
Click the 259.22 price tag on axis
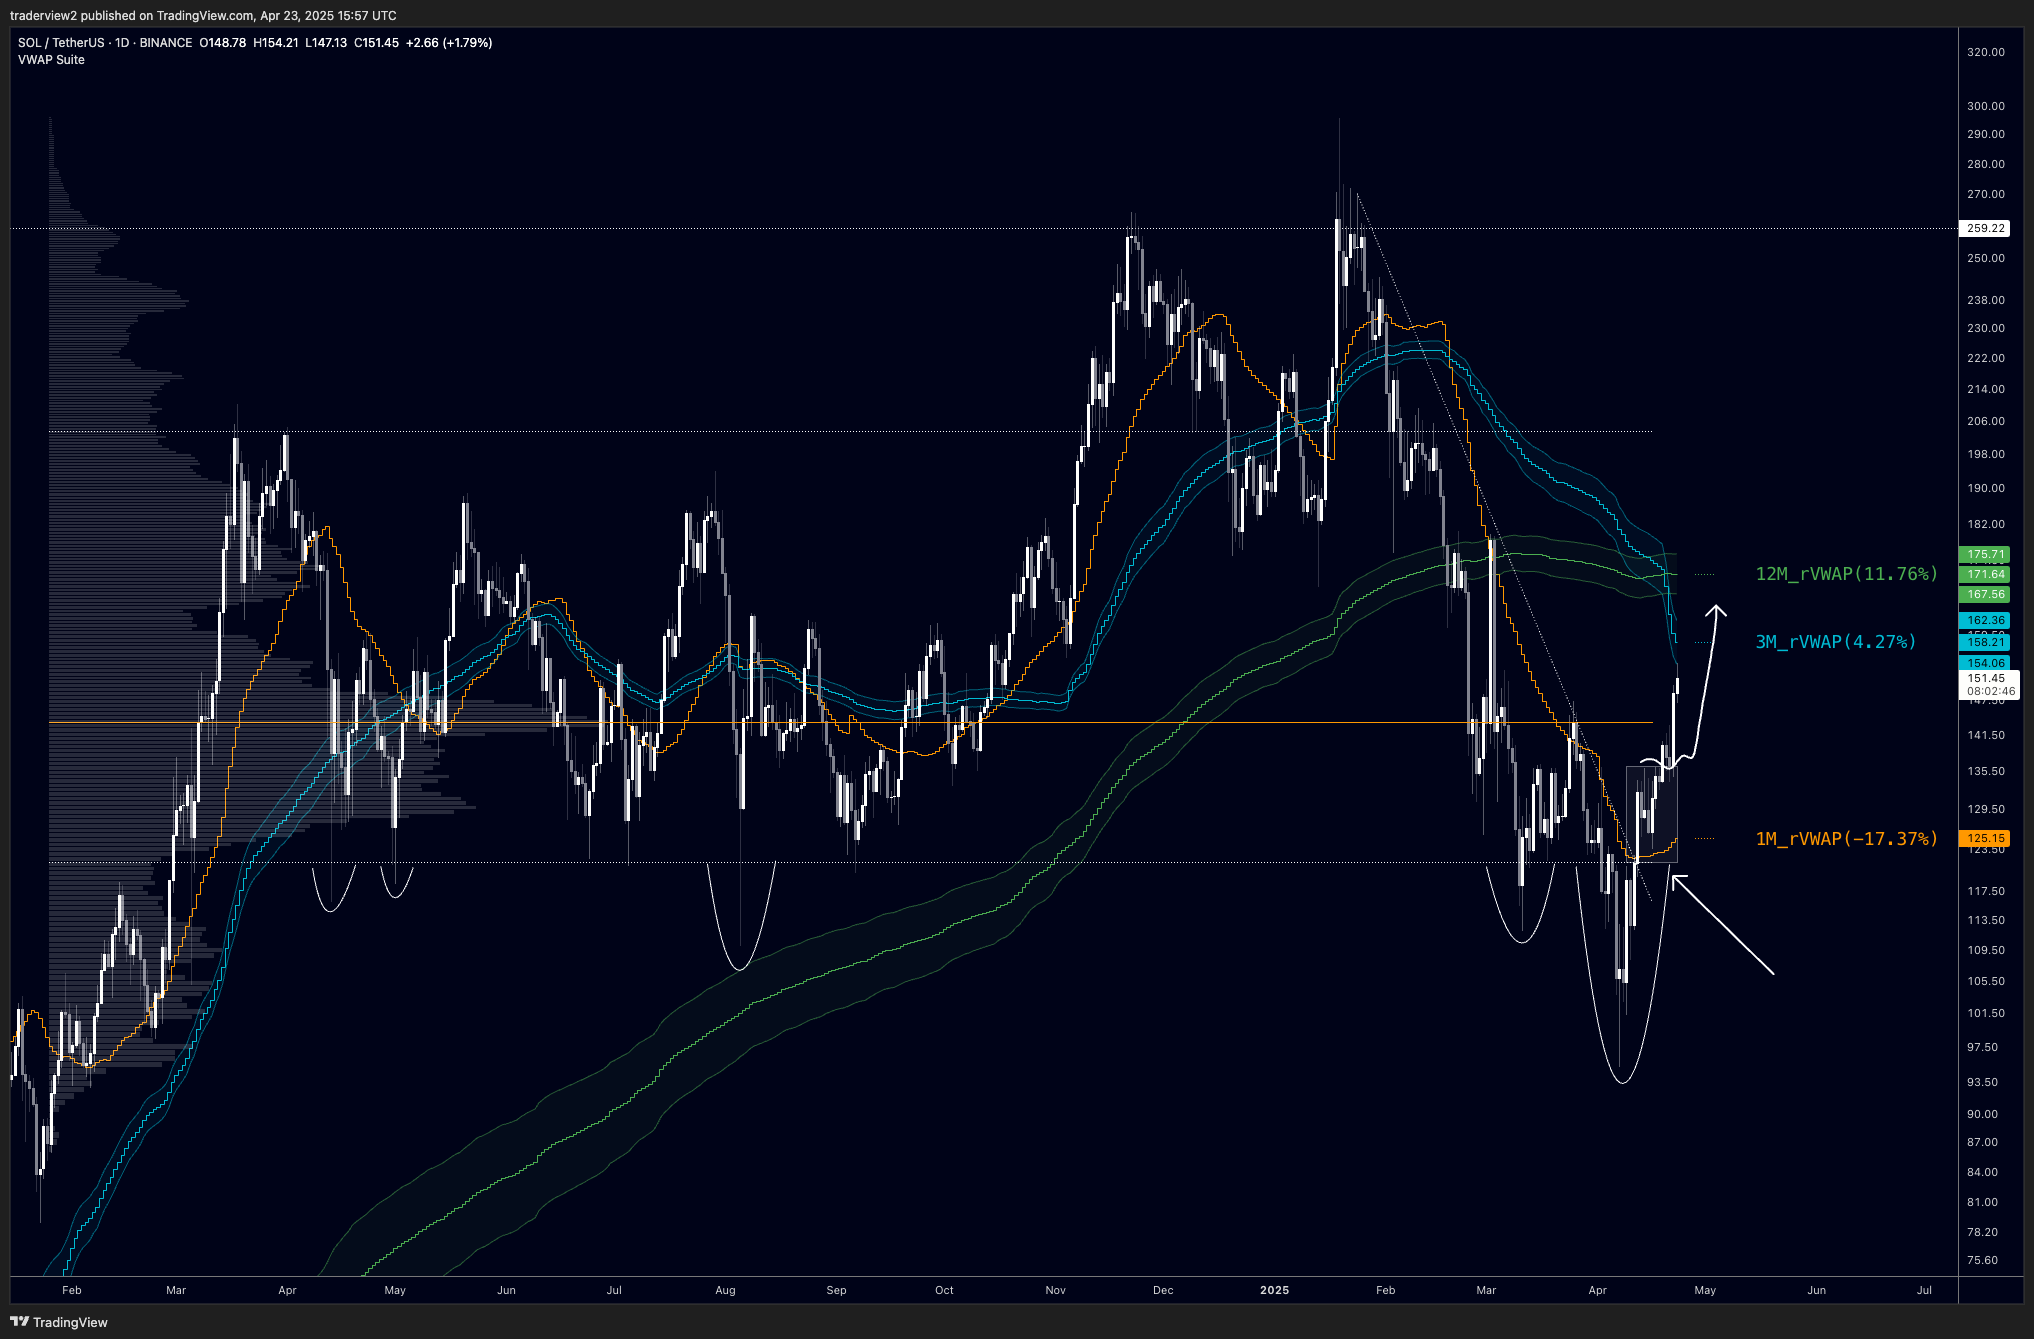pyautogui.click(x=1985, y=228)
